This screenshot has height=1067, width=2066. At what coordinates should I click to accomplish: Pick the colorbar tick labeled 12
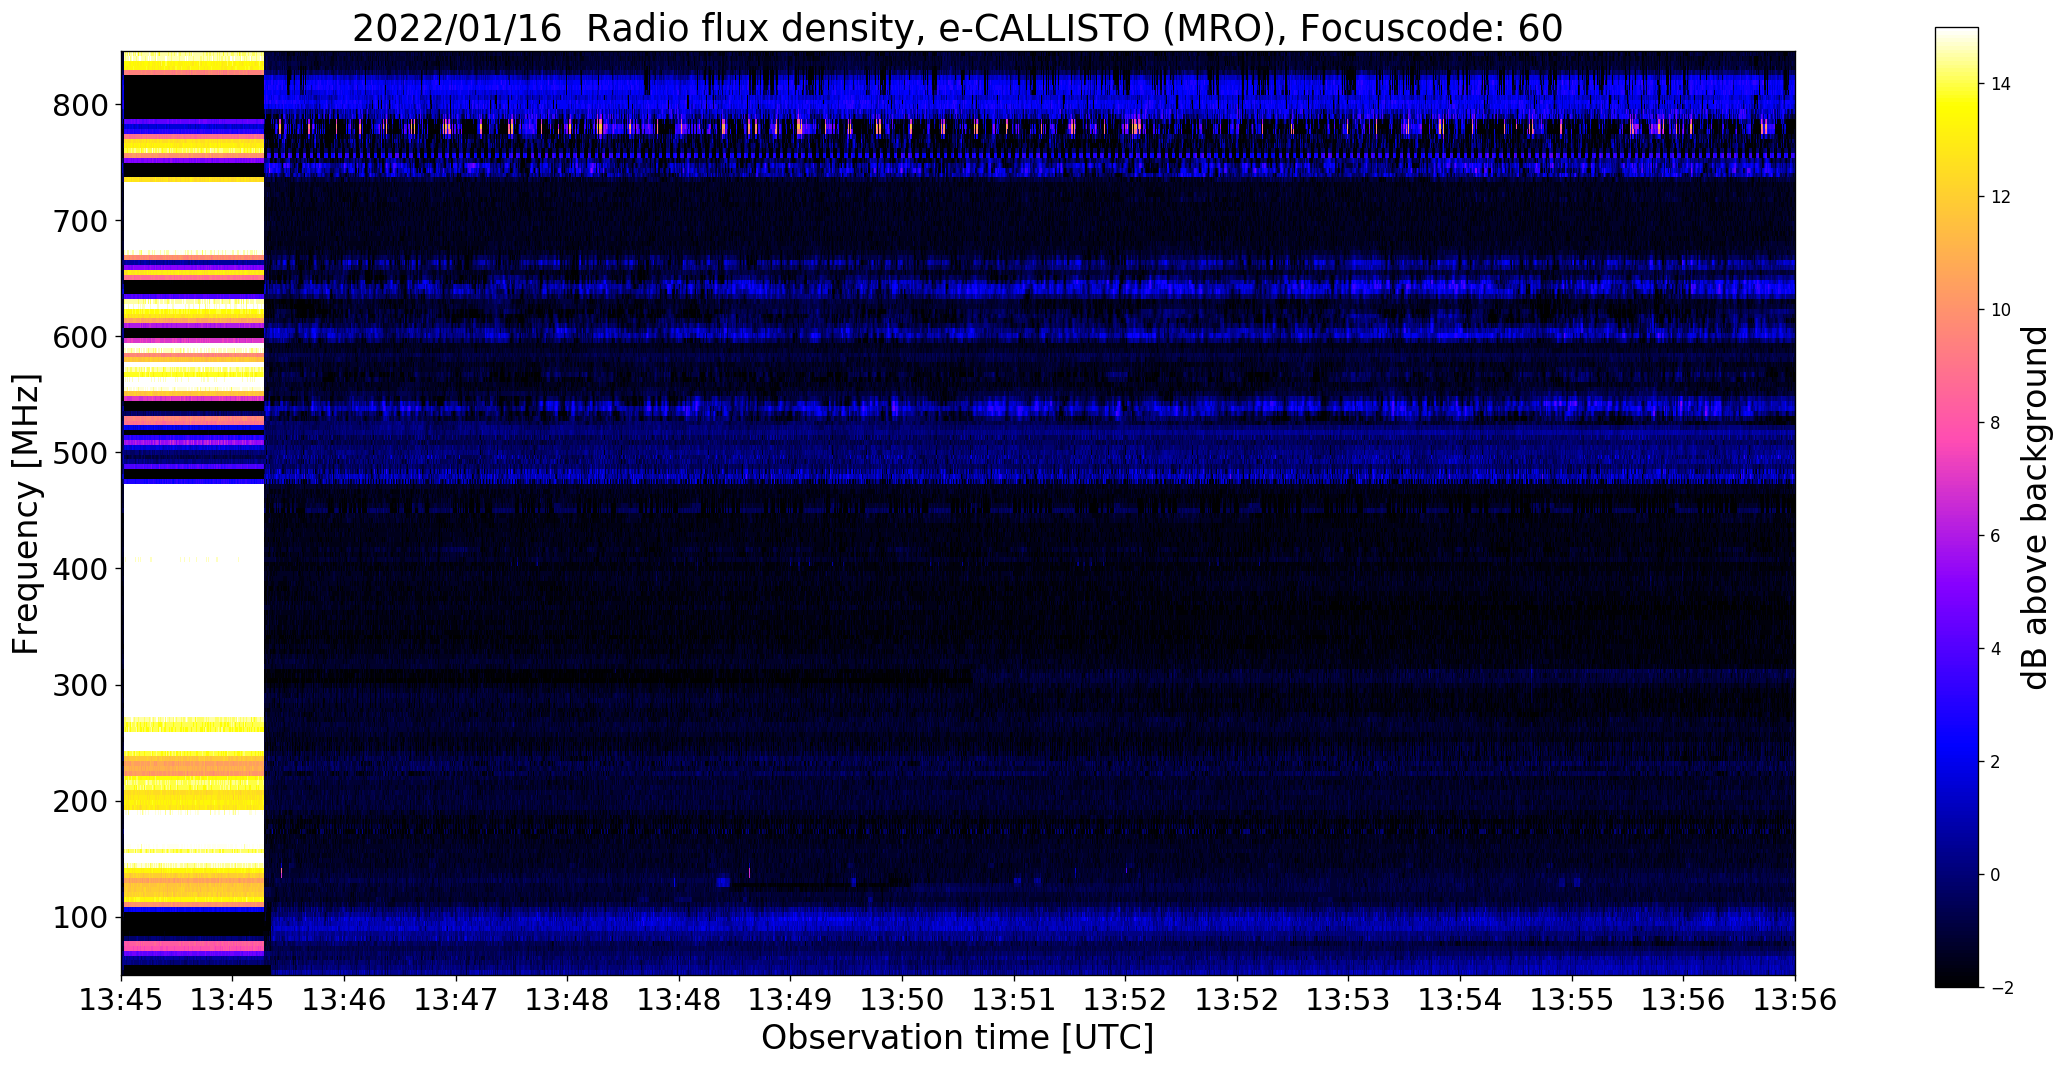2001,197
